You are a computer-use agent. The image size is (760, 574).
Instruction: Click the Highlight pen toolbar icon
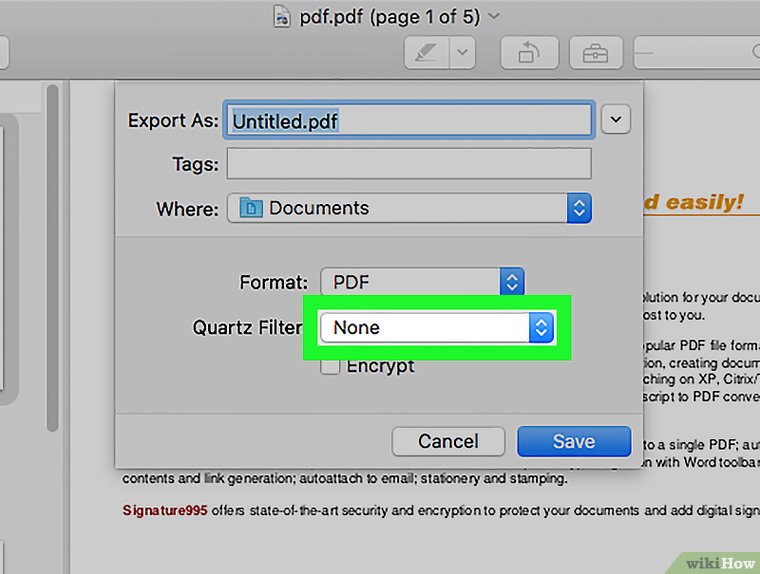427,53
